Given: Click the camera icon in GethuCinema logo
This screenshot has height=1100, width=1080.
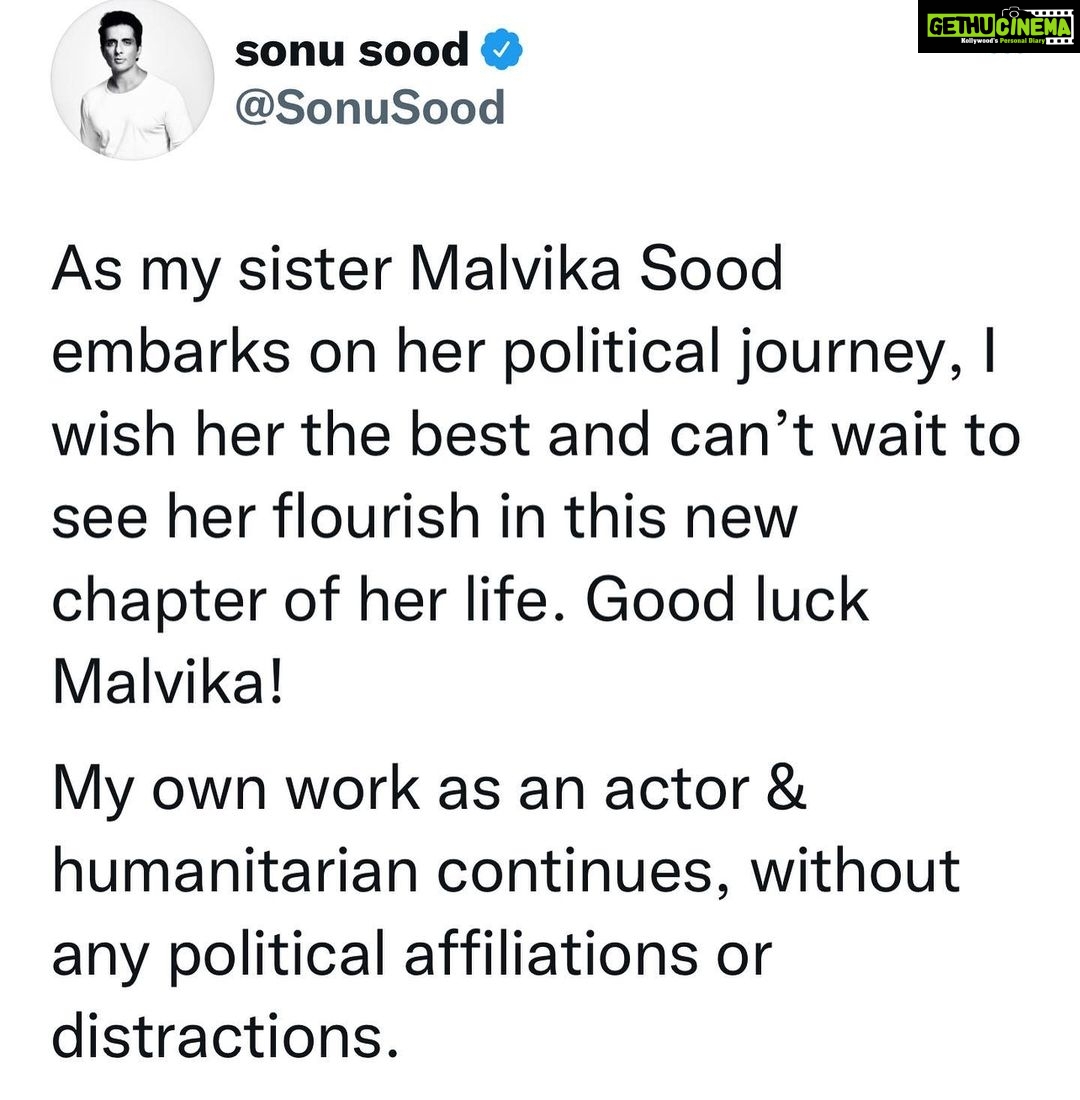Looking at the screenshot, I should [x=1011, y=13].
